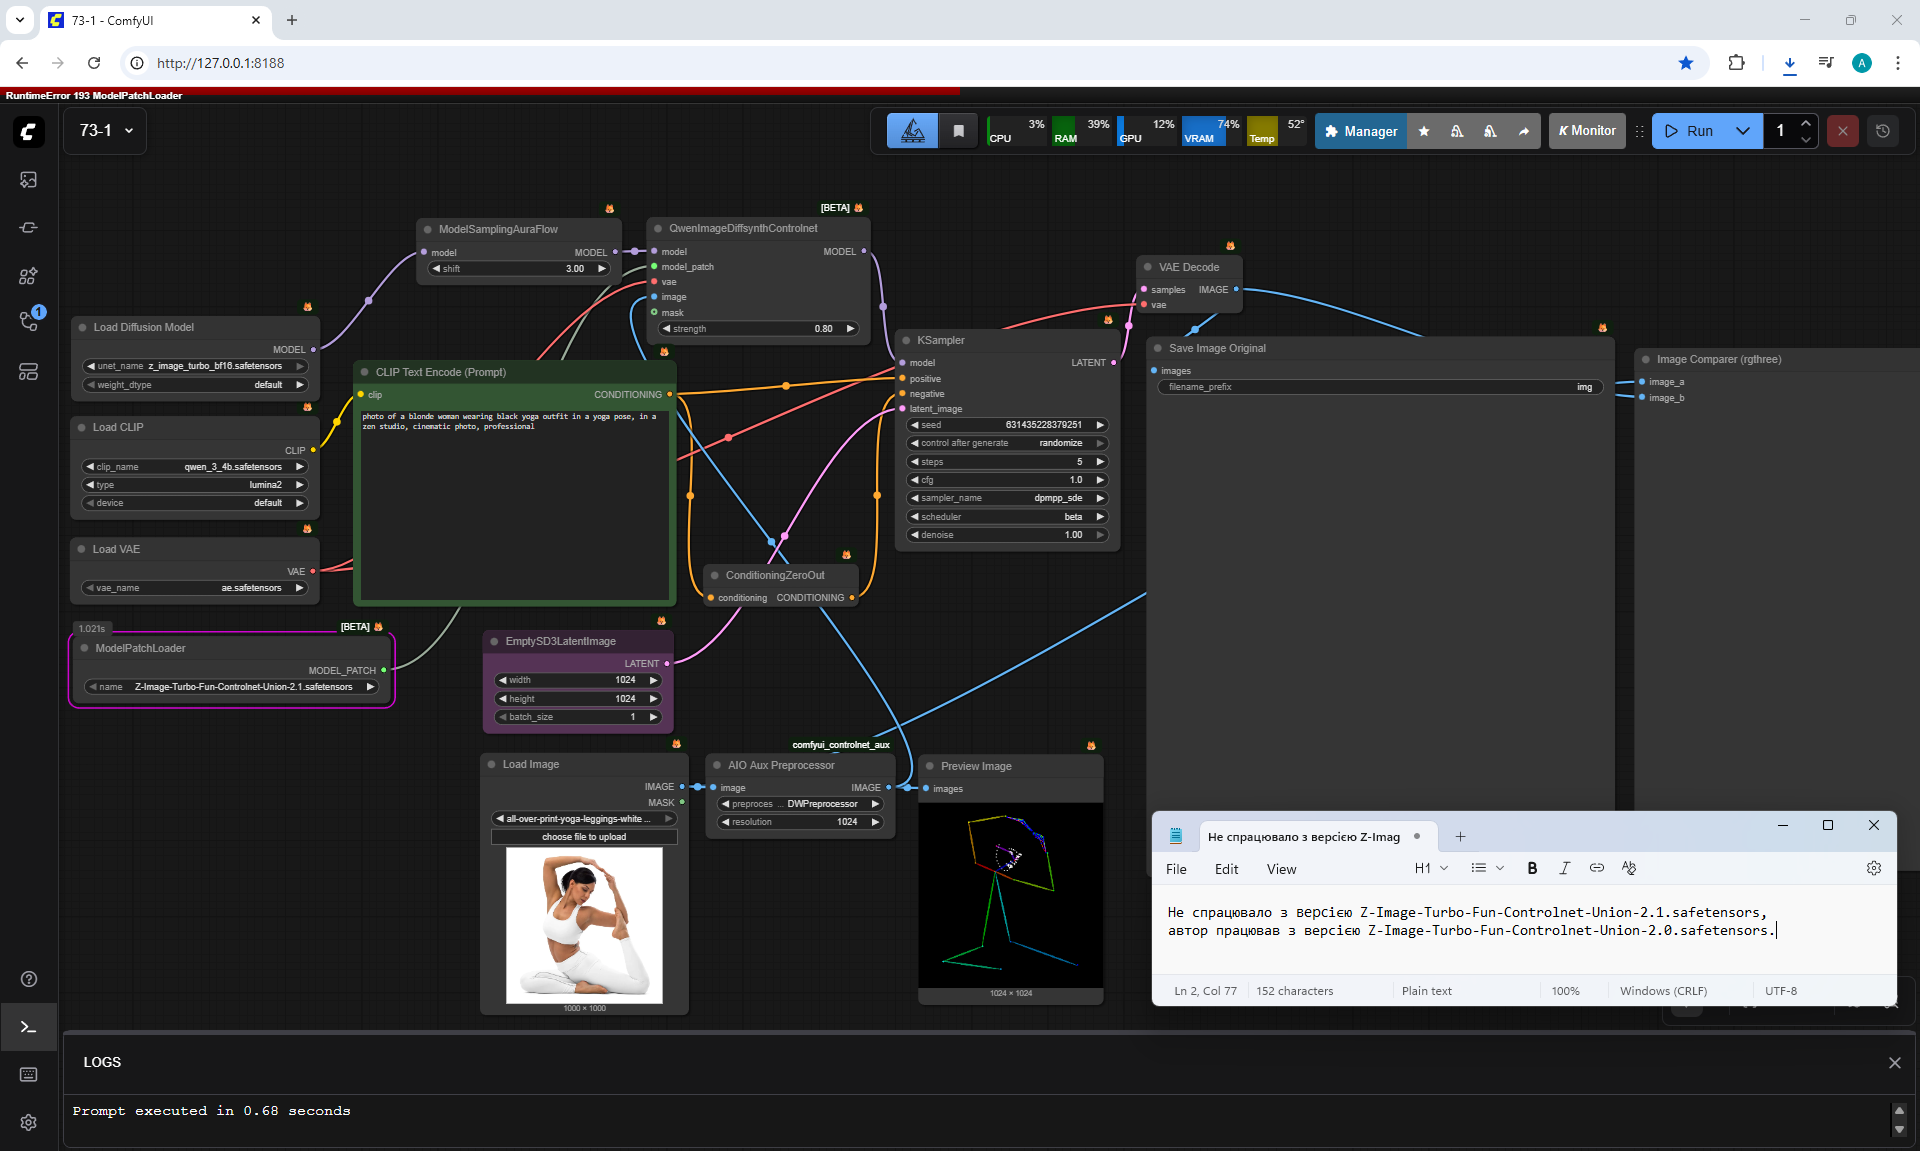Toggle collapse dot on Load CLIP node
This screenshot has width=1920, height=1151.
click(82, 427)
